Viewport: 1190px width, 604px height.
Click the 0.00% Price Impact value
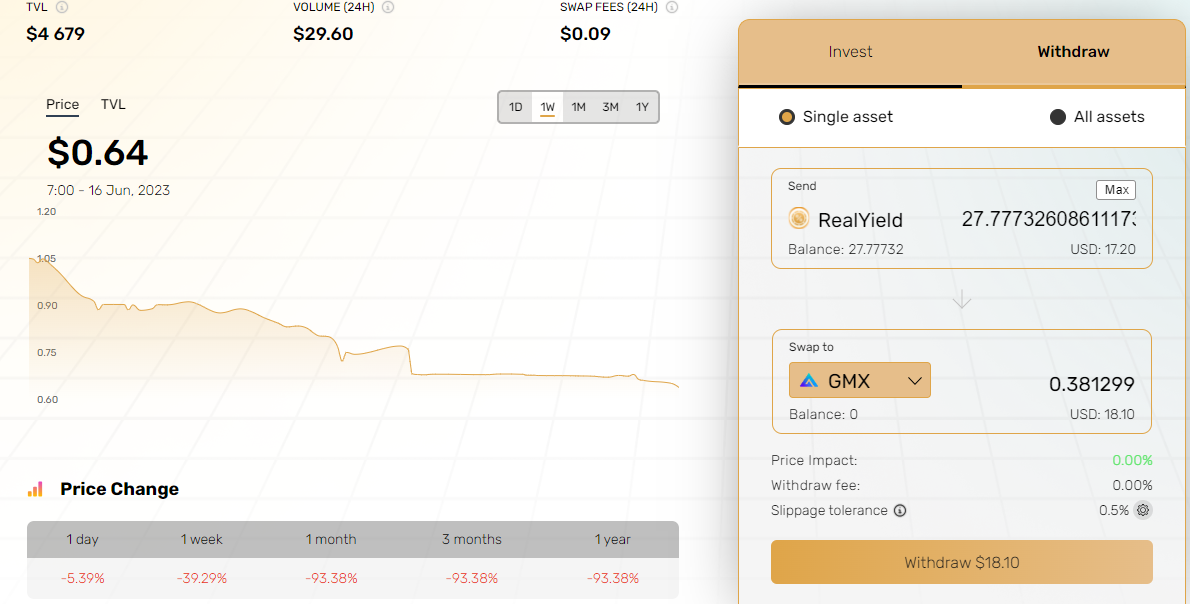1132,460
